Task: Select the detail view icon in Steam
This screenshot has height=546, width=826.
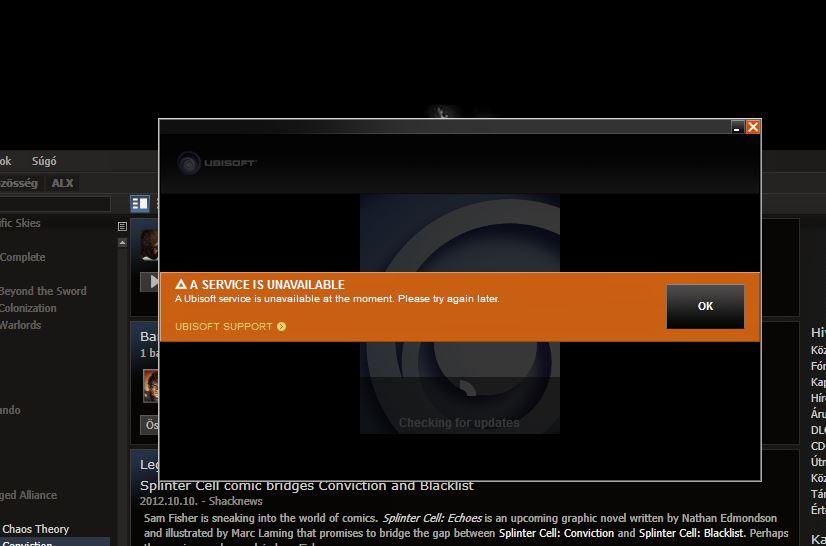Action: tap(140, 203)
